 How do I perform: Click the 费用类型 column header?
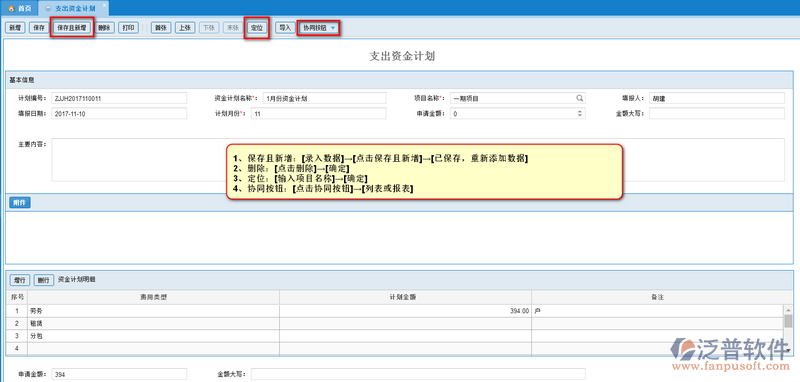point(154,297)
